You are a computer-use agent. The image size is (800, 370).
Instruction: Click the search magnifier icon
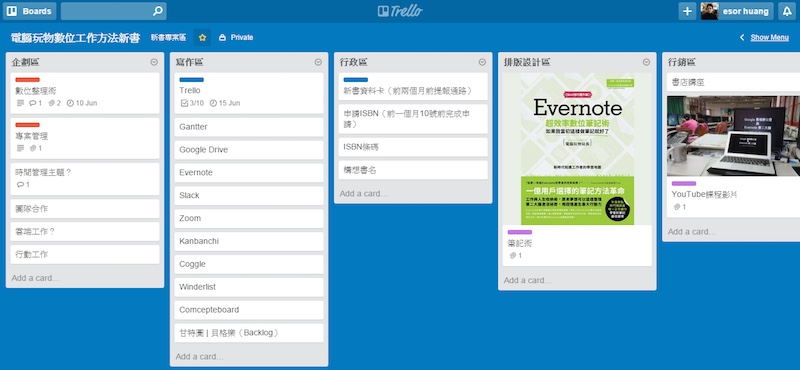point(158,11)
